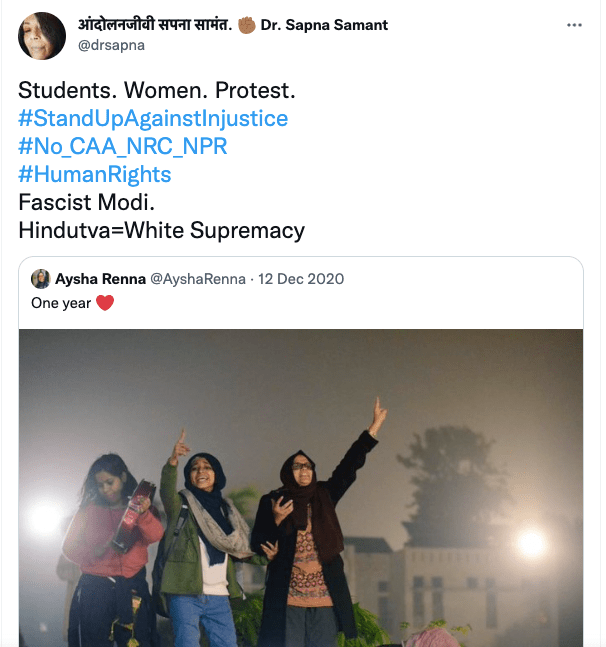Screen dimensions: 606x647
Task: Open the three-dot more options menu
Action: 574,26
